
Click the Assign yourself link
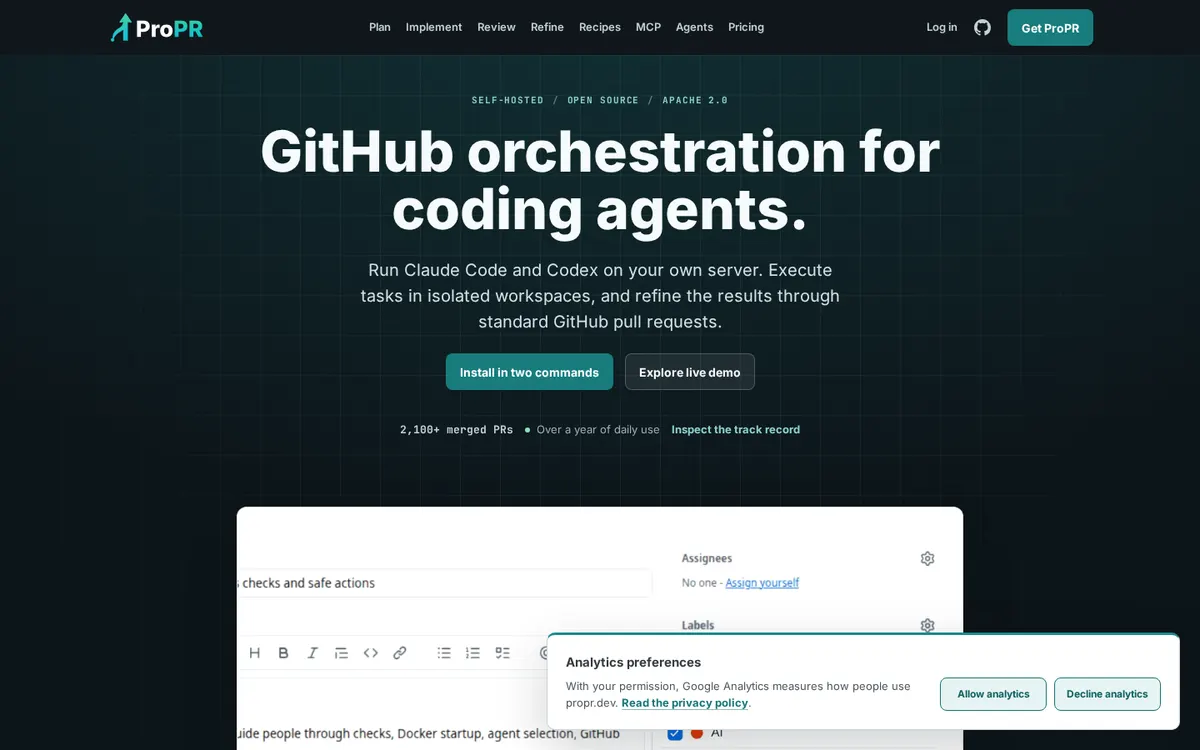(x=762, y=583)
